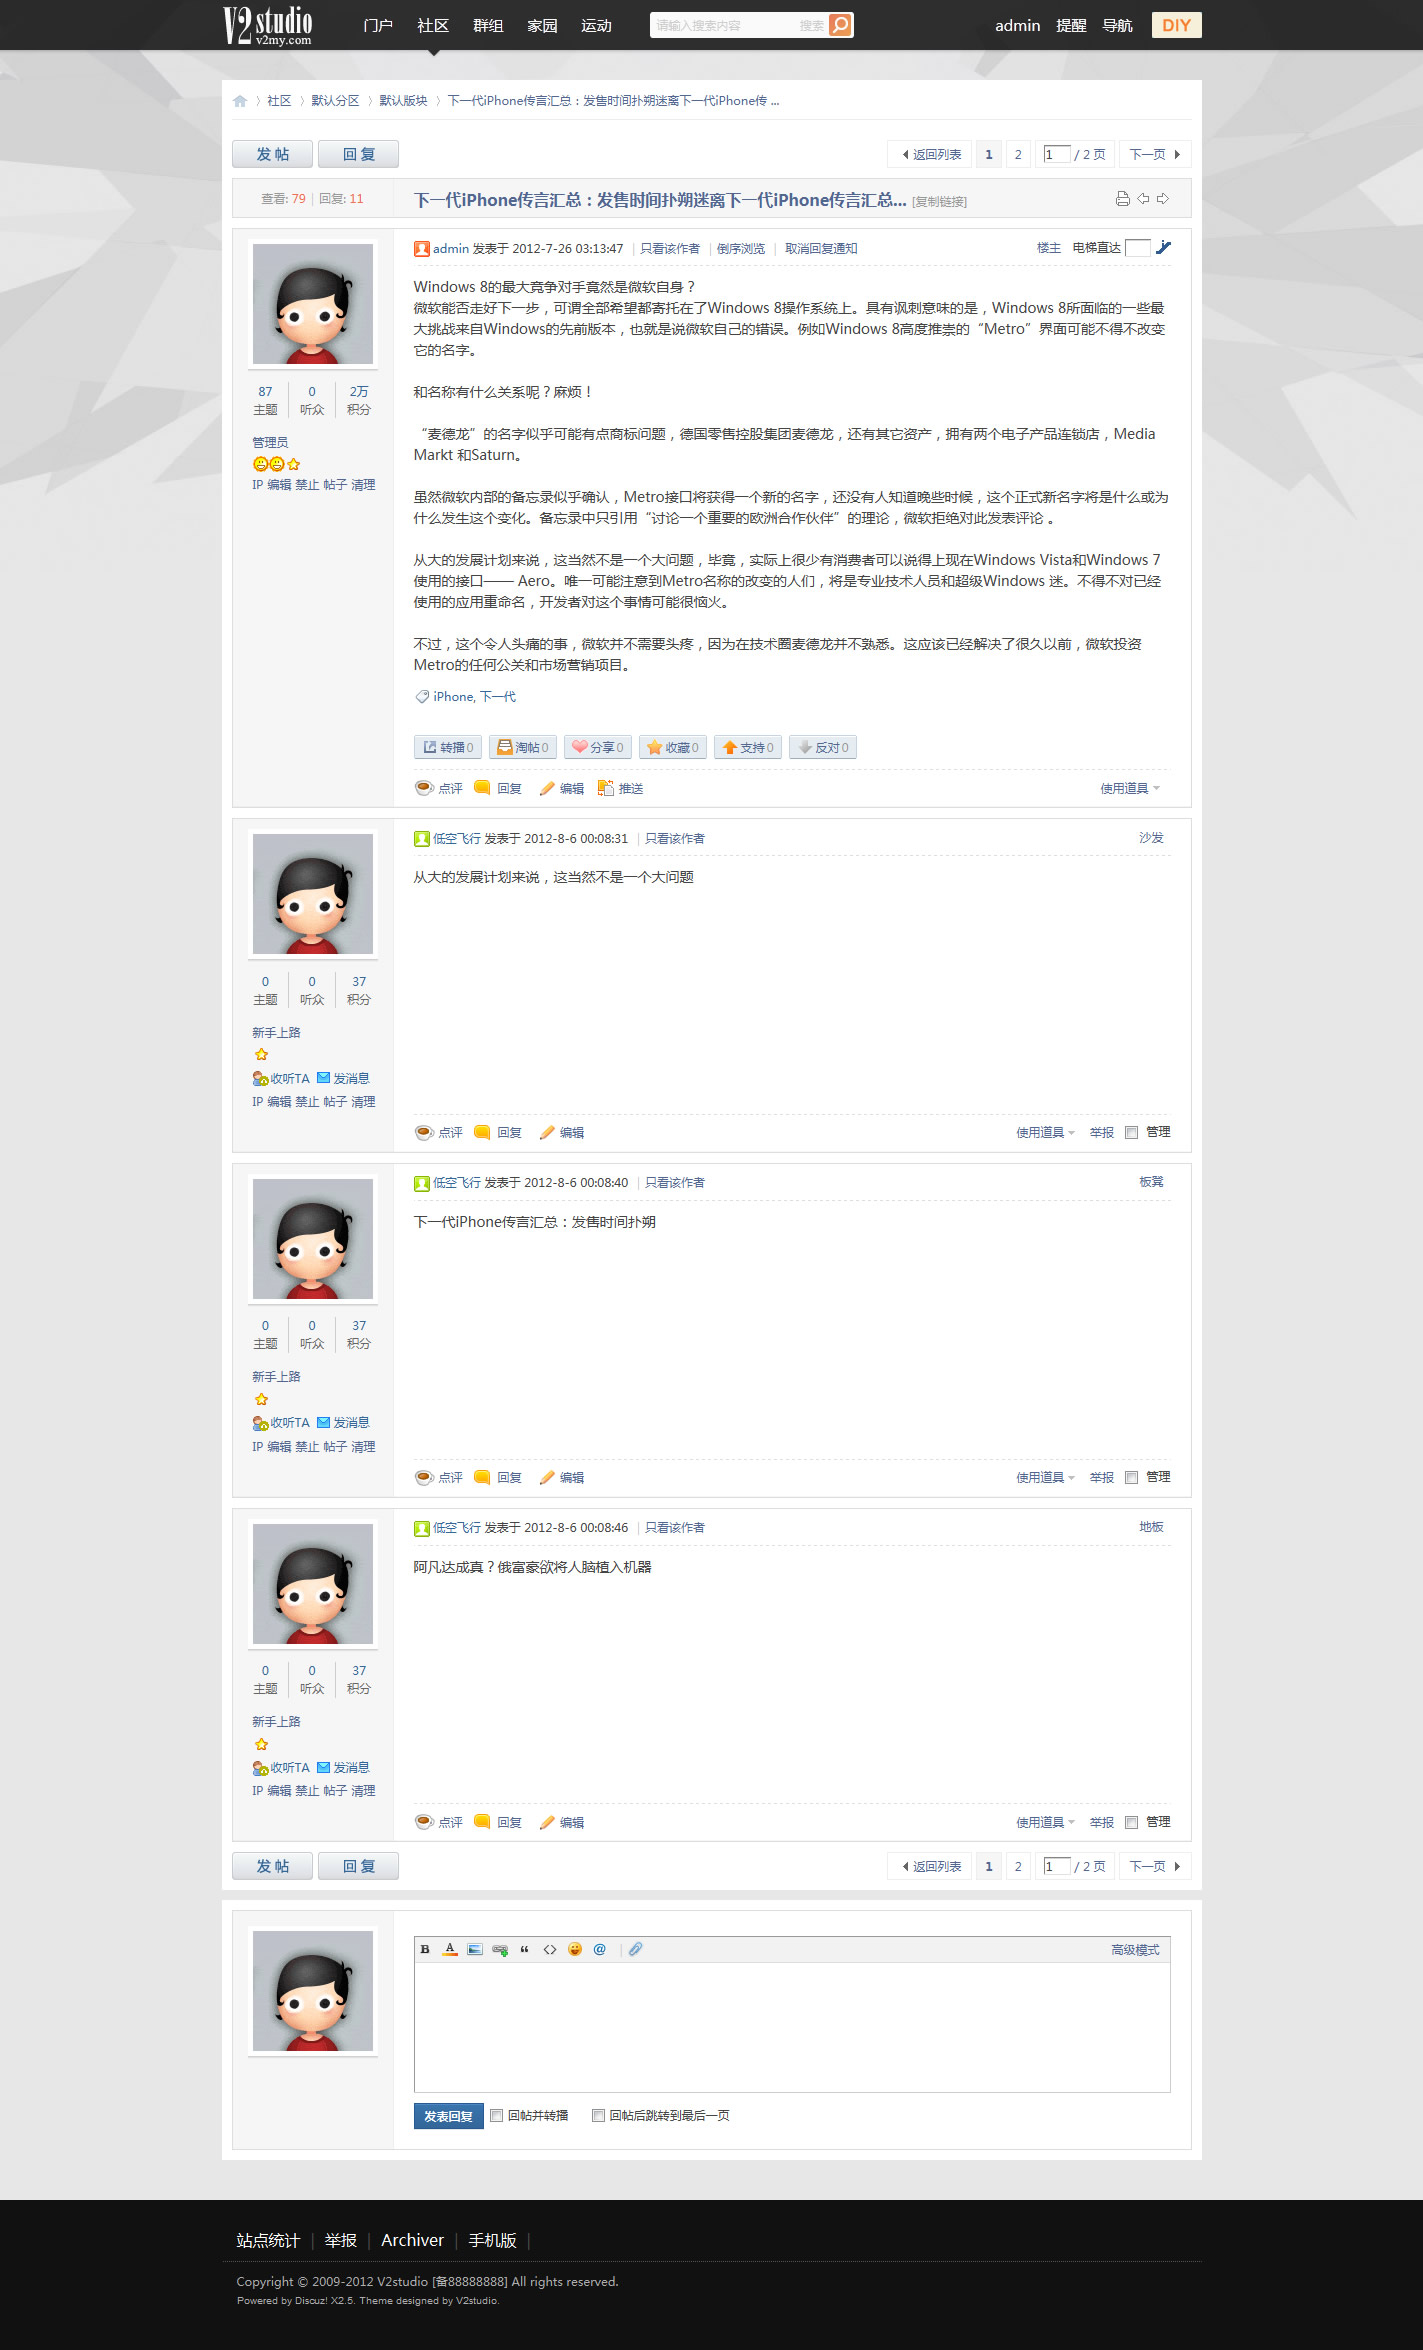
Task: Click 点评 in the 板凳 post
Action: pos(439,1477)
